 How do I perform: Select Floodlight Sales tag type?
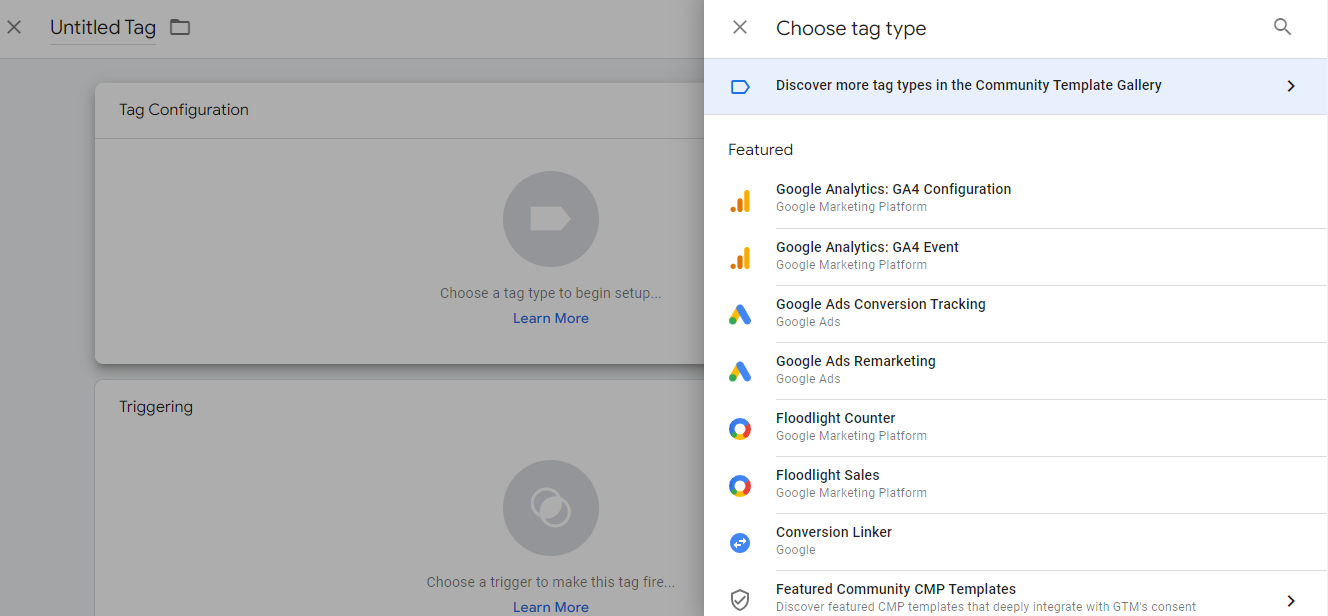point(827,476)
